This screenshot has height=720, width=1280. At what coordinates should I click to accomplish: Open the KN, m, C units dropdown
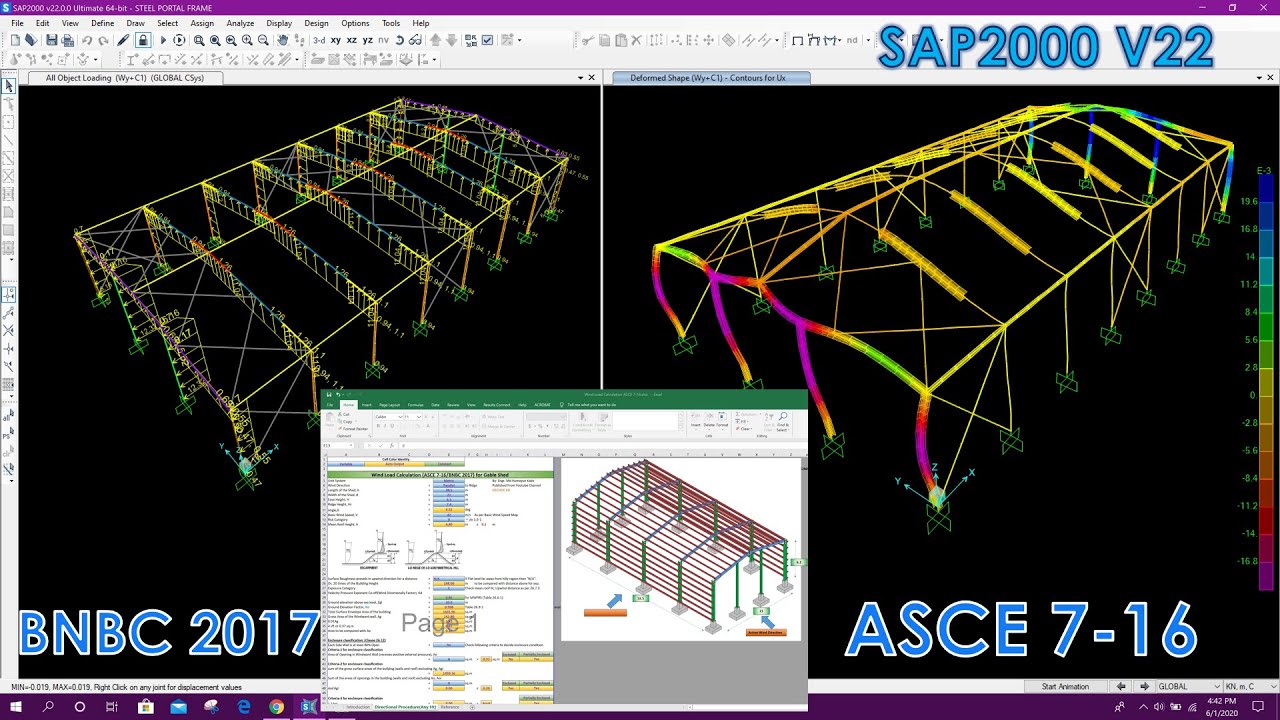[1250, 687]
